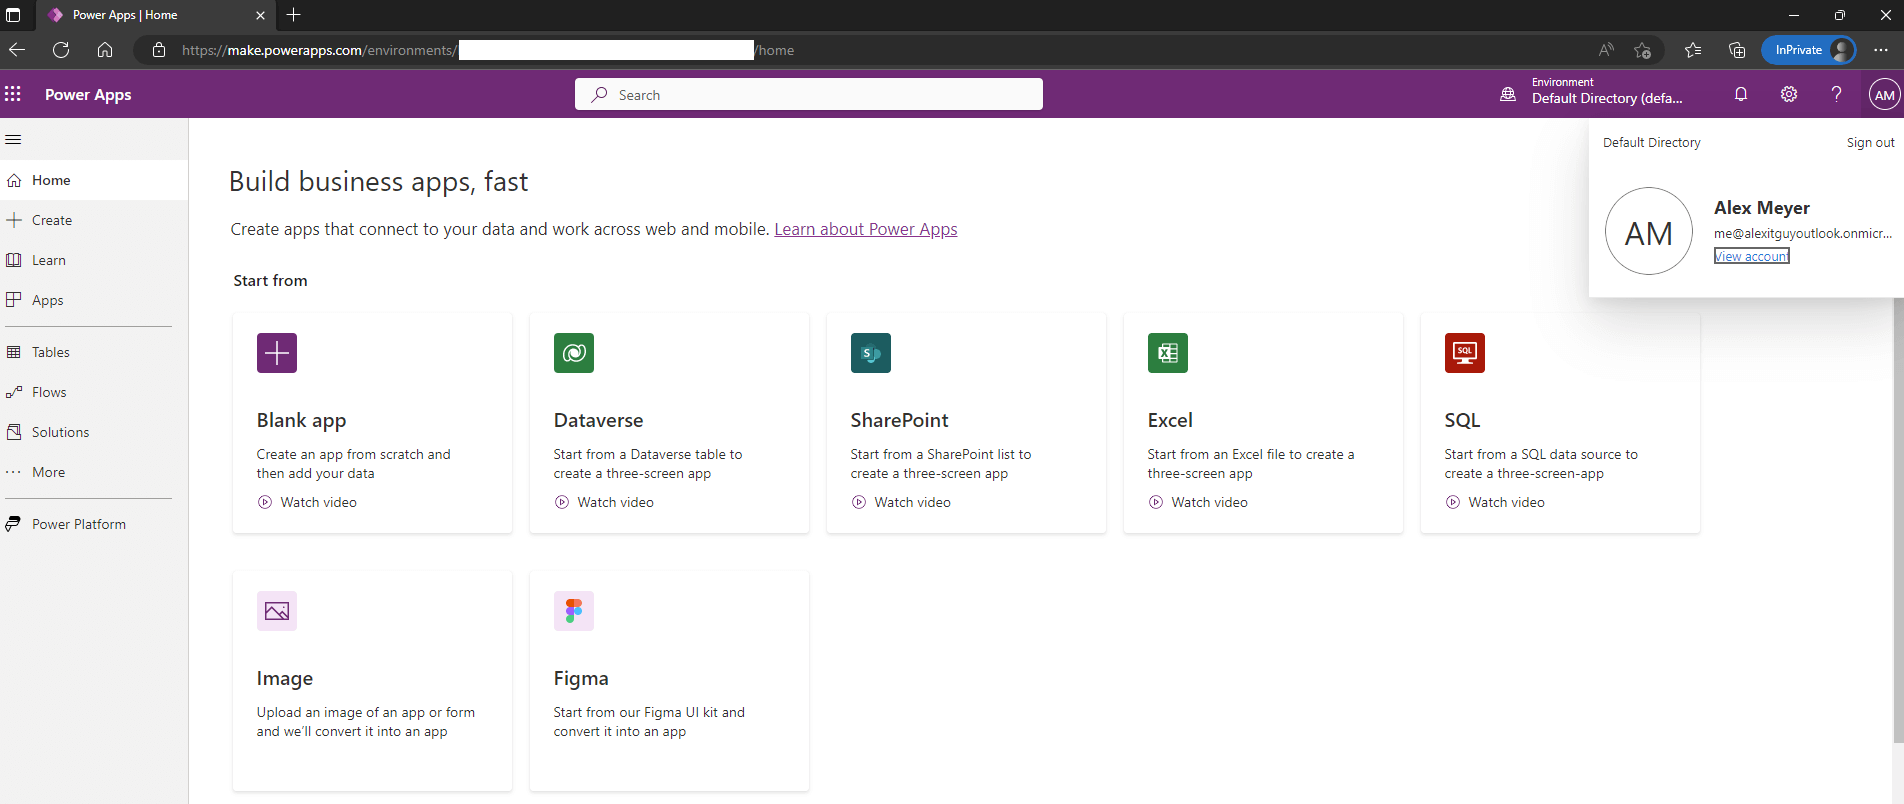The image size is (1904, 804).
Task: Select Flows in left navigation
Action: coord(94,392)
